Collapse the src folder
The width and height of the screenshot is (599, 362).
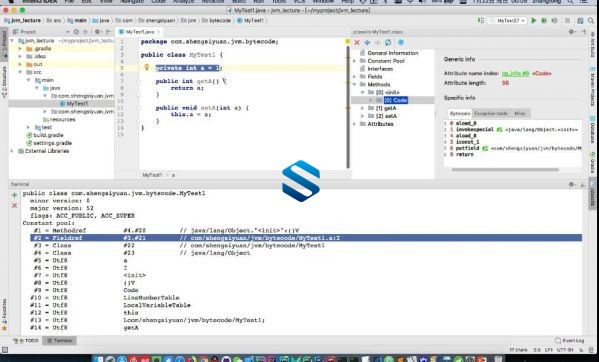[20, 72]
